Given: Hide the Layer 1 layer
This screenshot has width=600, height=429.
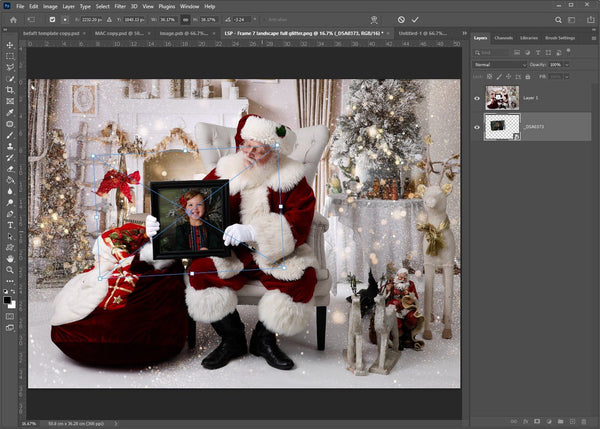Looking at the screenshot, I should [x=476, y=97].
